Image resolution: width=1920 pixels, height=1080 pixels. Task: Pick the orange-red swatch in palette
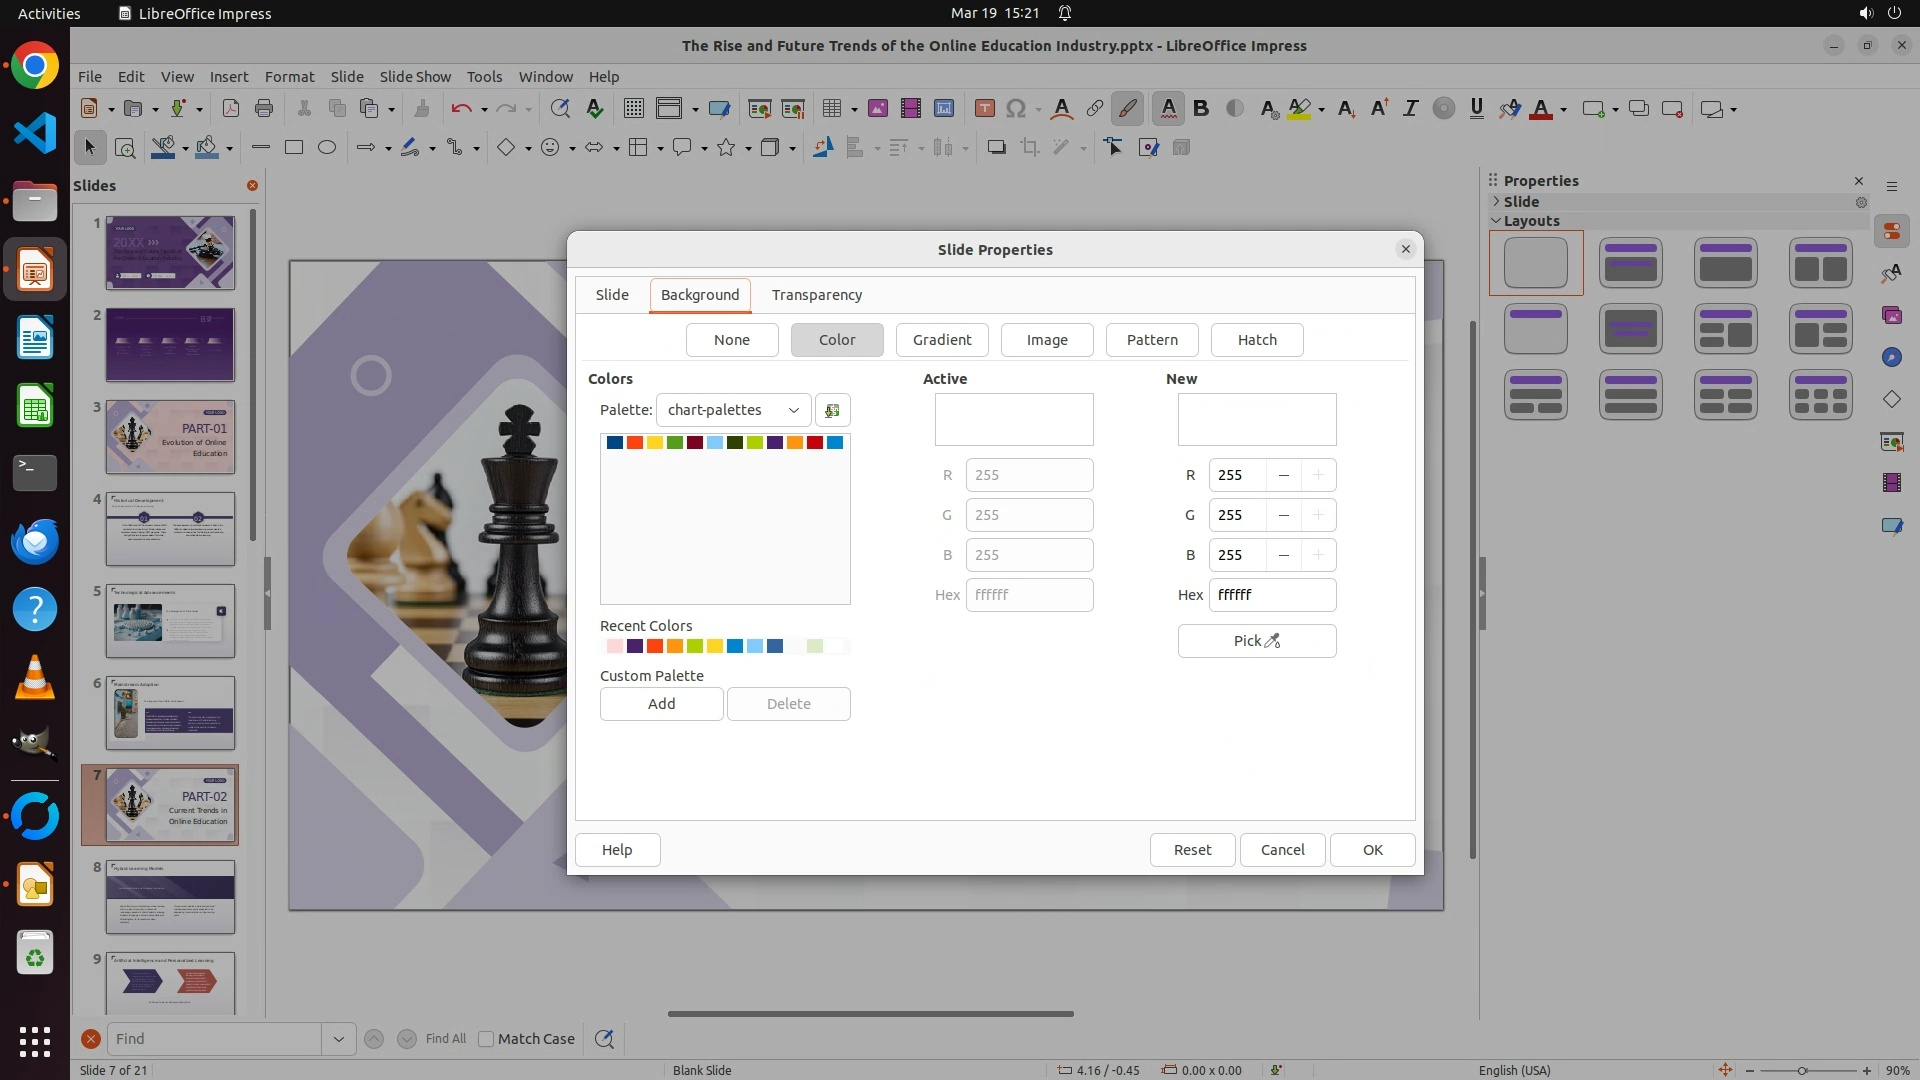point(635,443)
